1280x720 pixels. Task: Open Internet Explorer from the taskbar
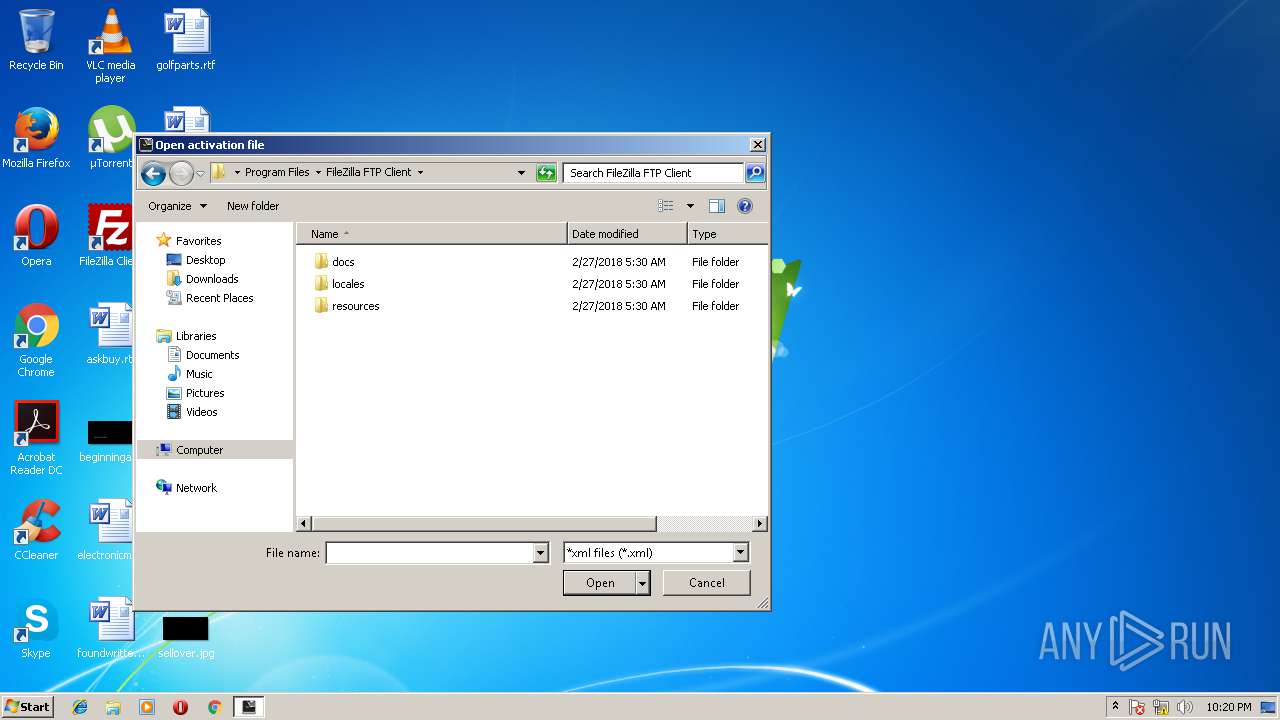[x=80, y=707]
